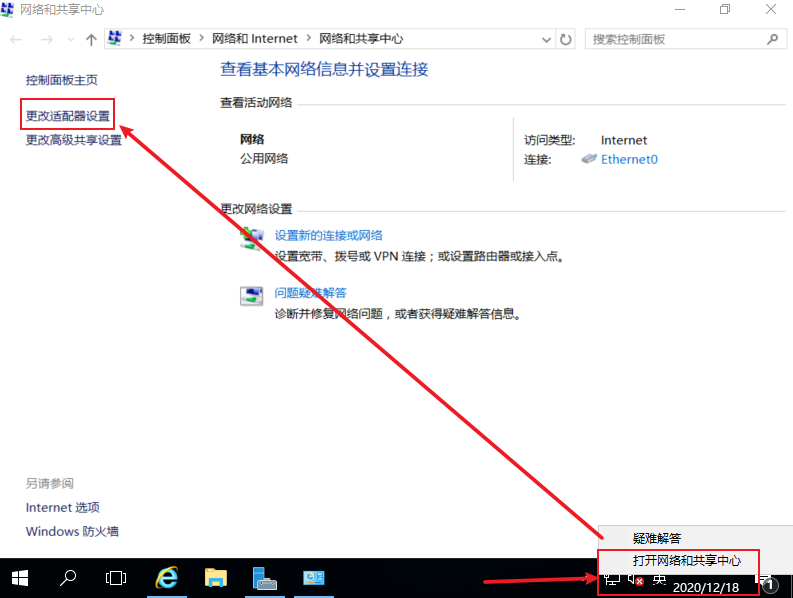The height and width of the screenshot is (598, 793).
Task: Click the muted volume tray icon
Action: [636, 580]
